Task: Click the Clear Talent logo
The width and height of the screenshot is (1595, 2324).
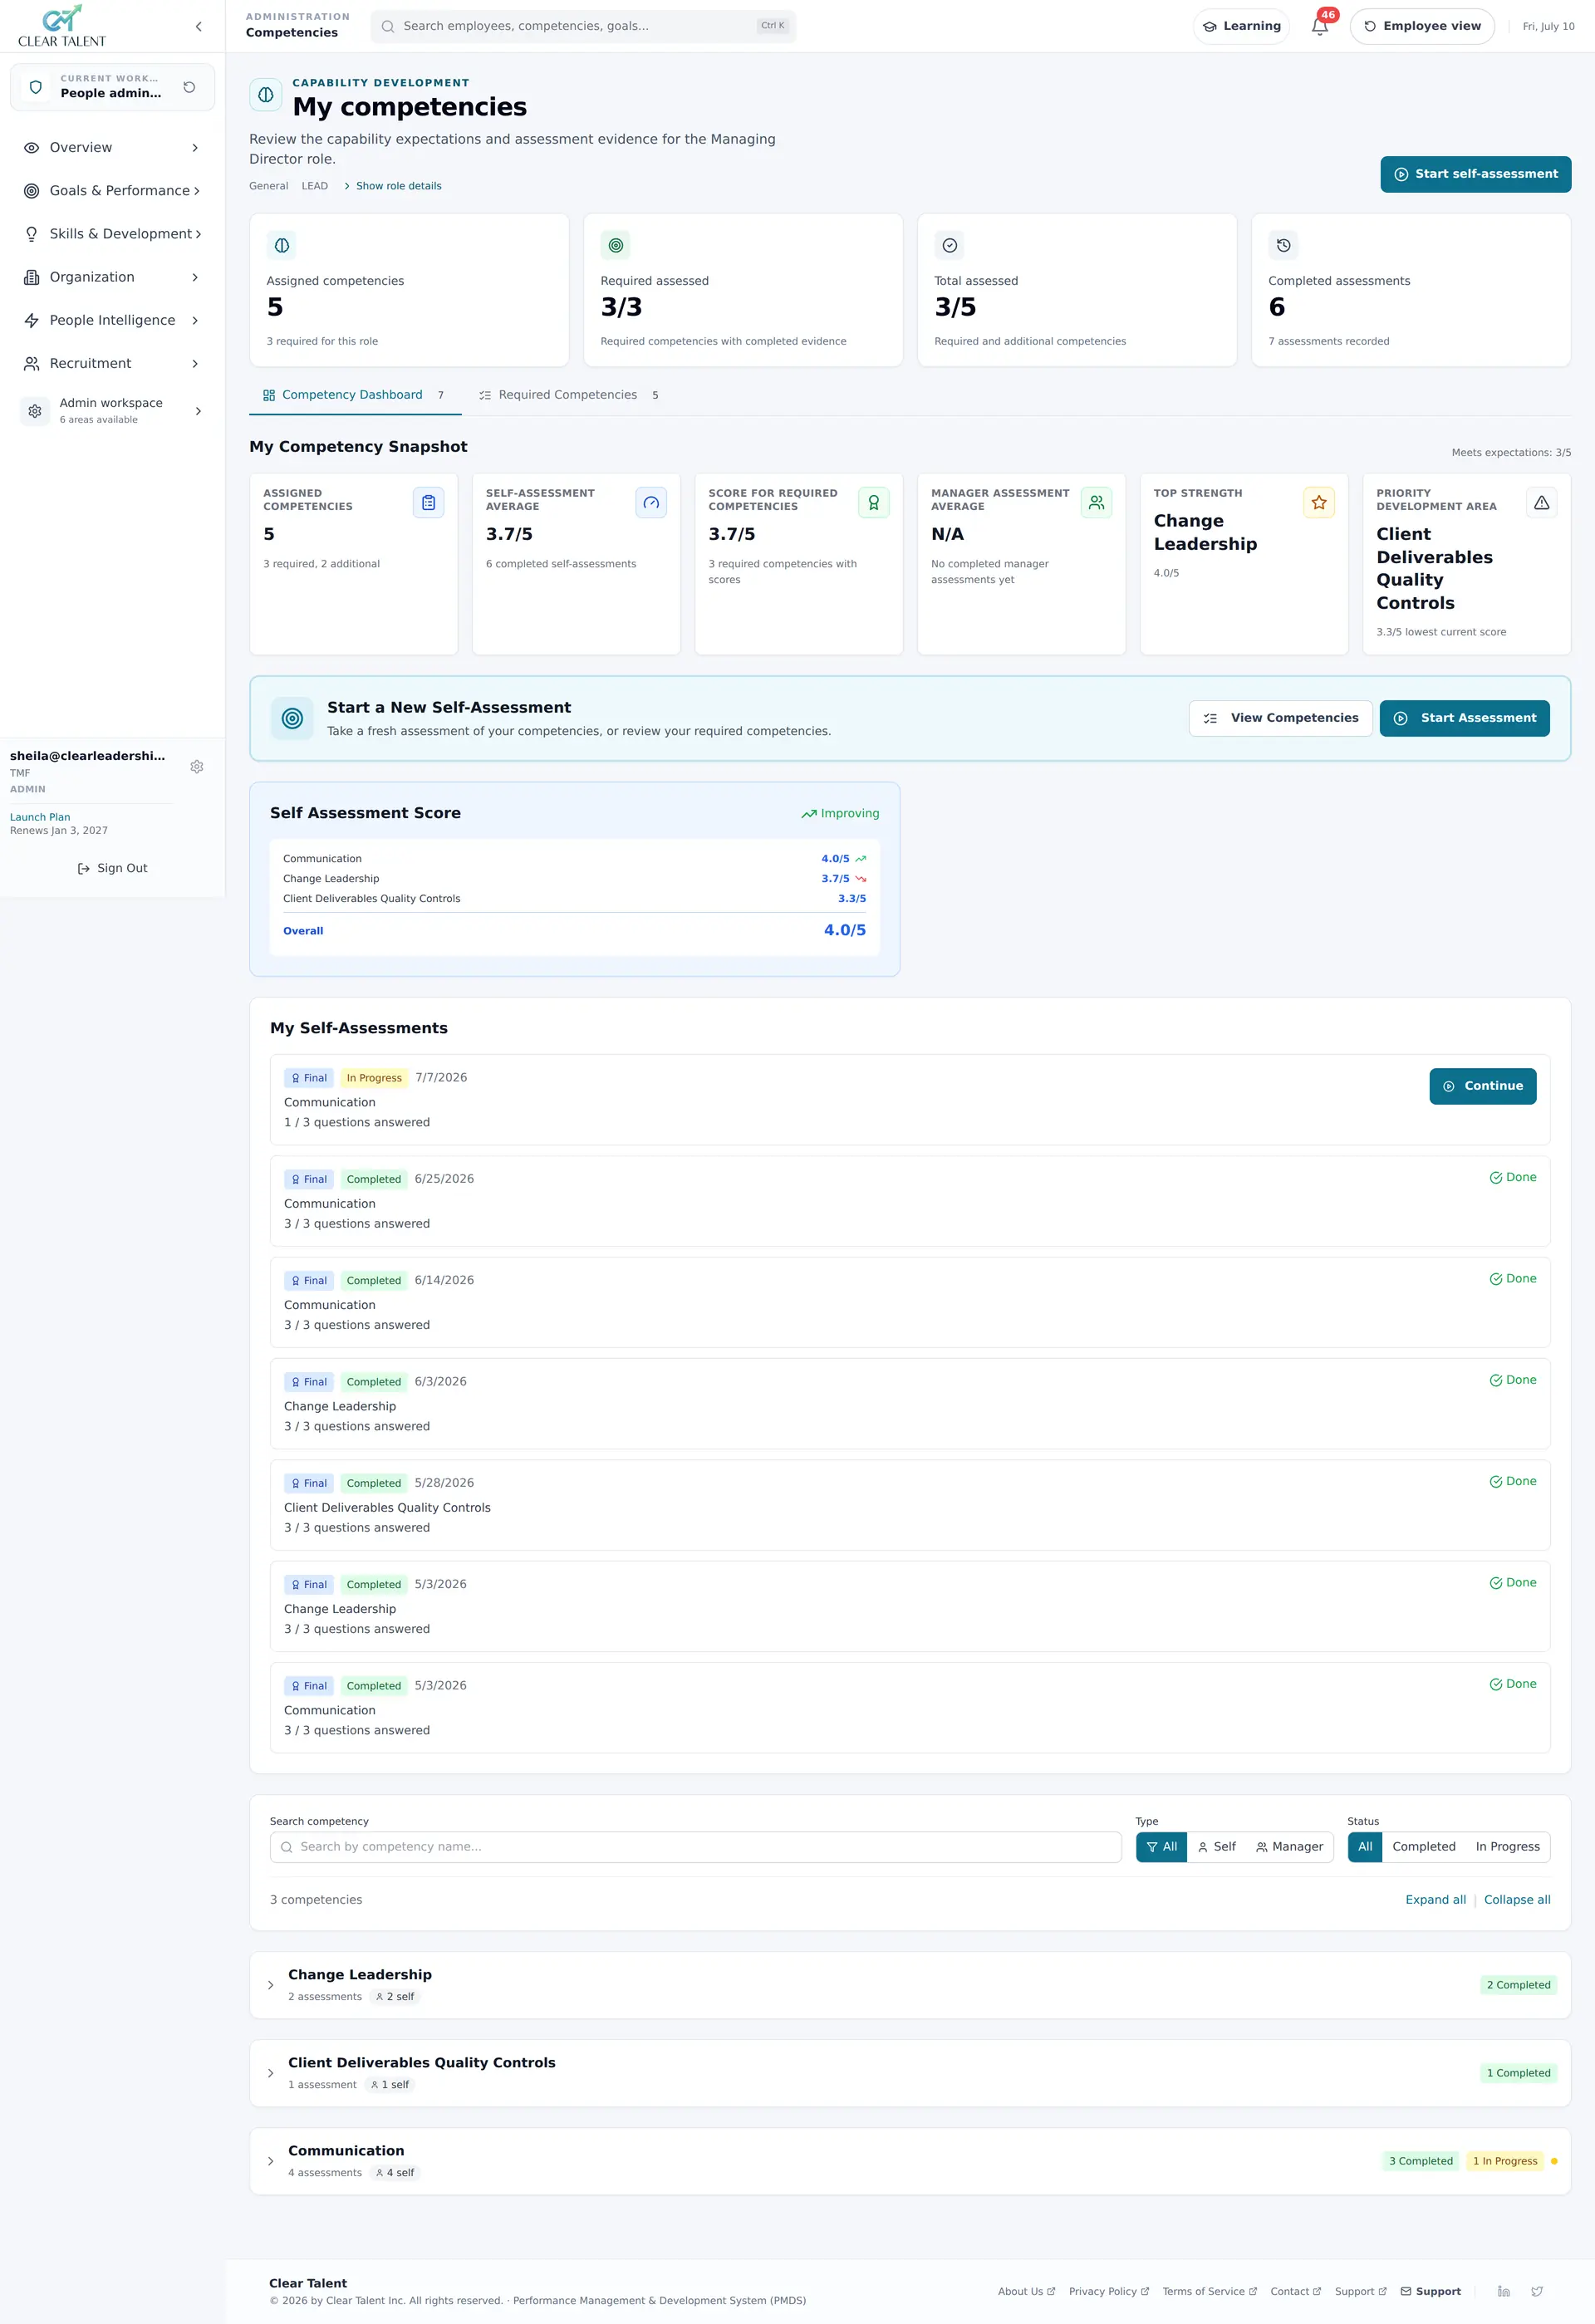Action: tap(62, 26)
